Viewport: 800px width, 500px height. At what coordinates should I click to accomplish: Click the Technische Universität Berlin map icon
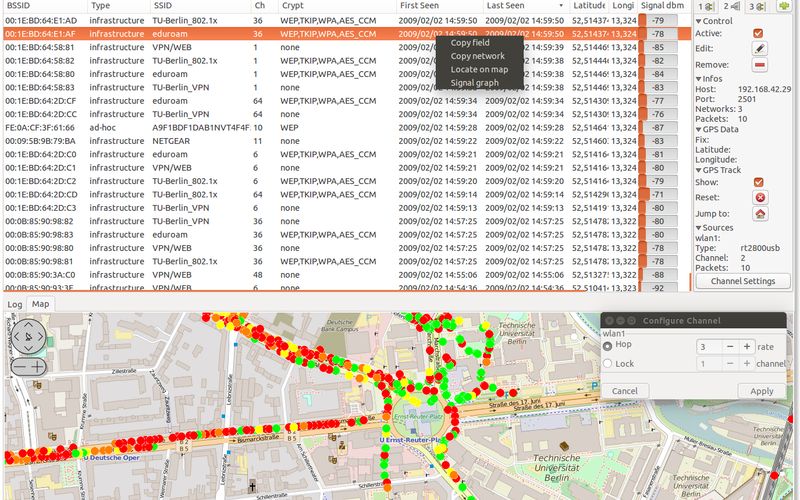[564, 446]
